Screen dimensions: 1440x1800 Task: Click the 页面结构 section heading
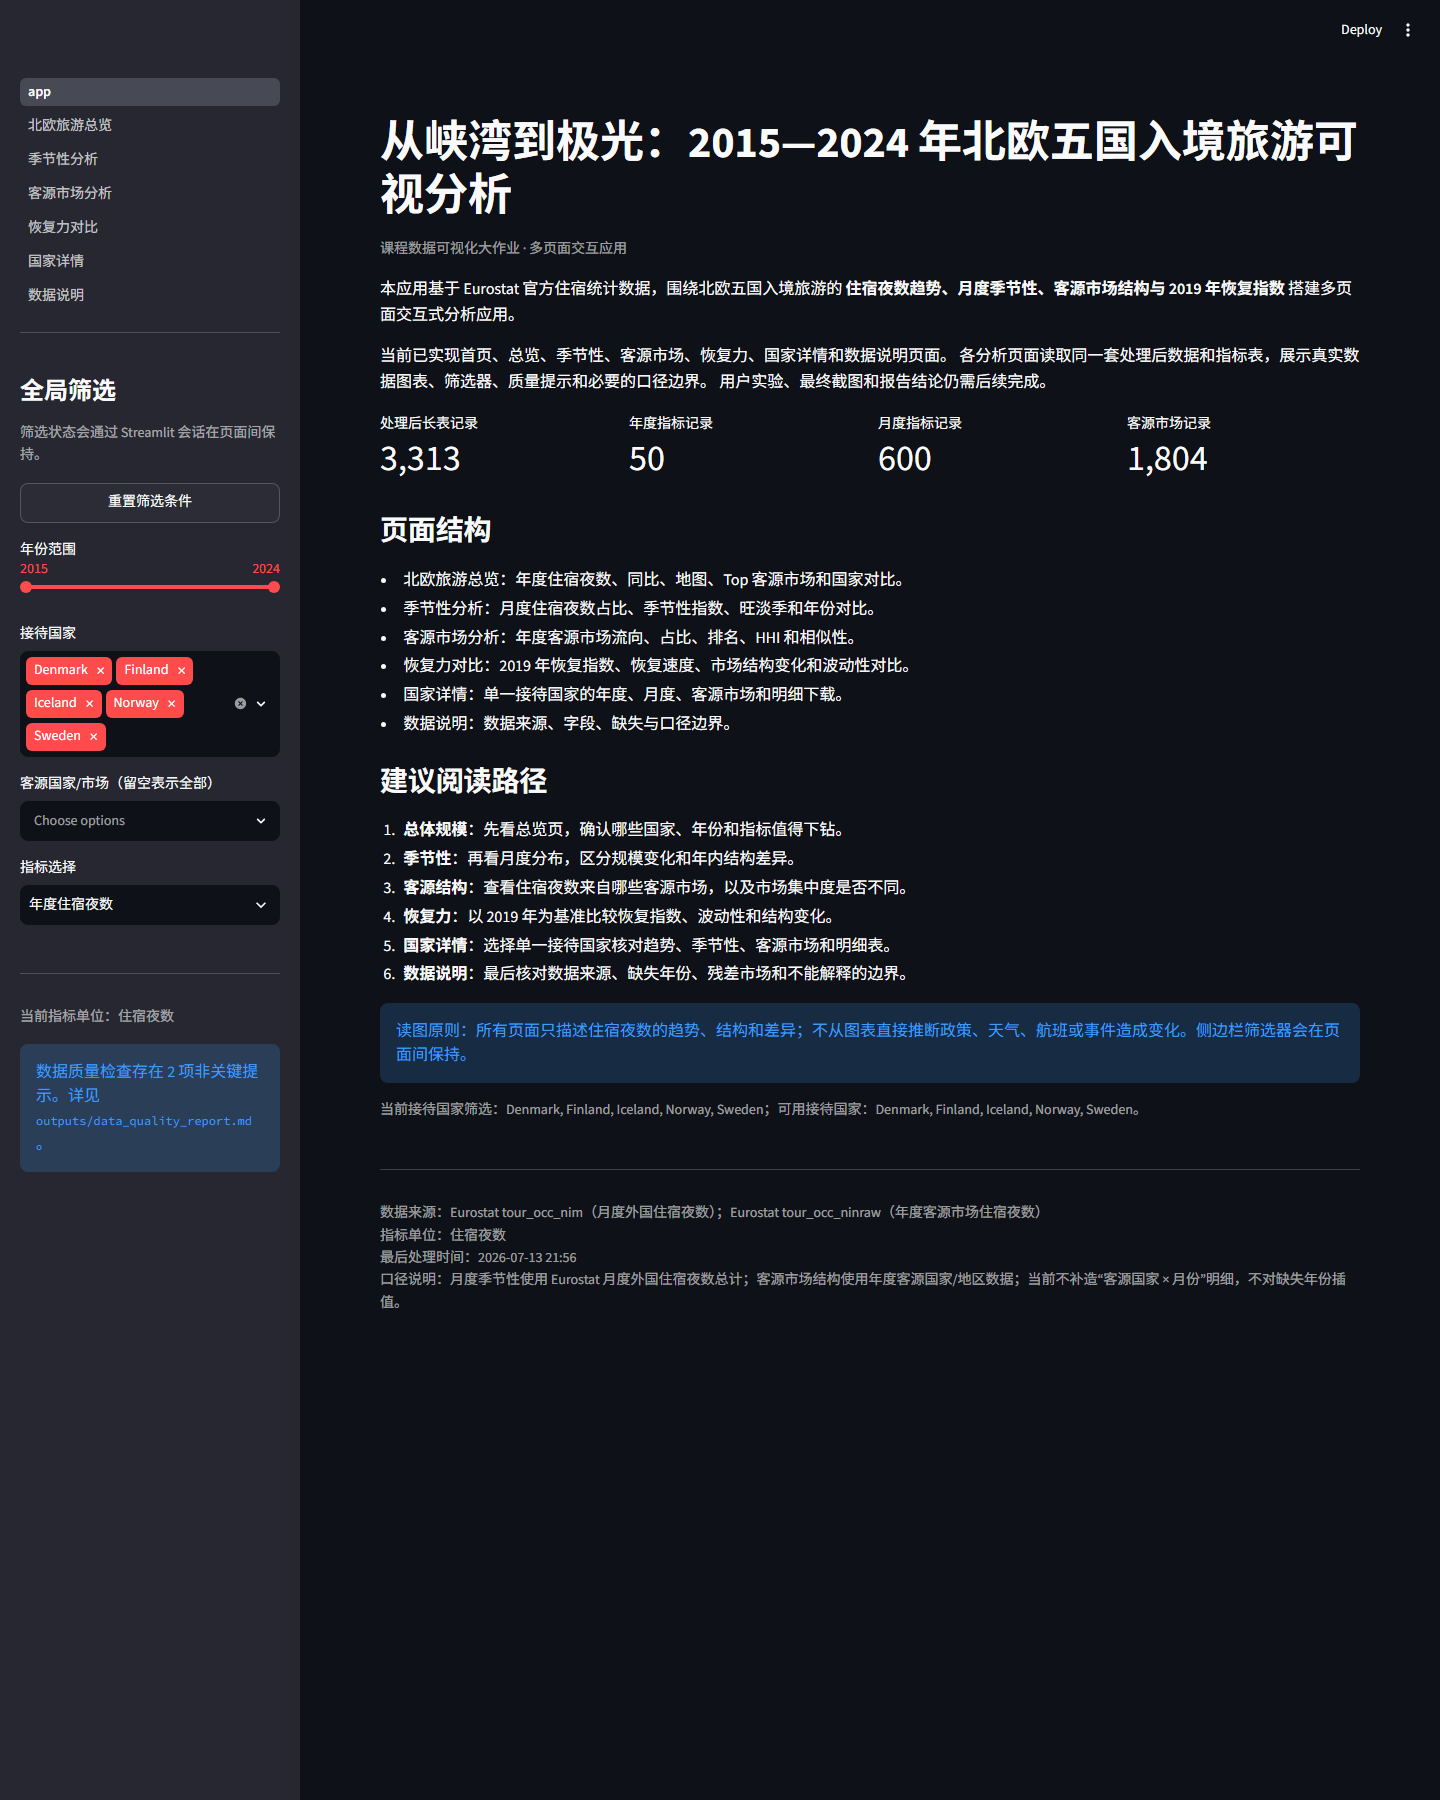[436, 530]
